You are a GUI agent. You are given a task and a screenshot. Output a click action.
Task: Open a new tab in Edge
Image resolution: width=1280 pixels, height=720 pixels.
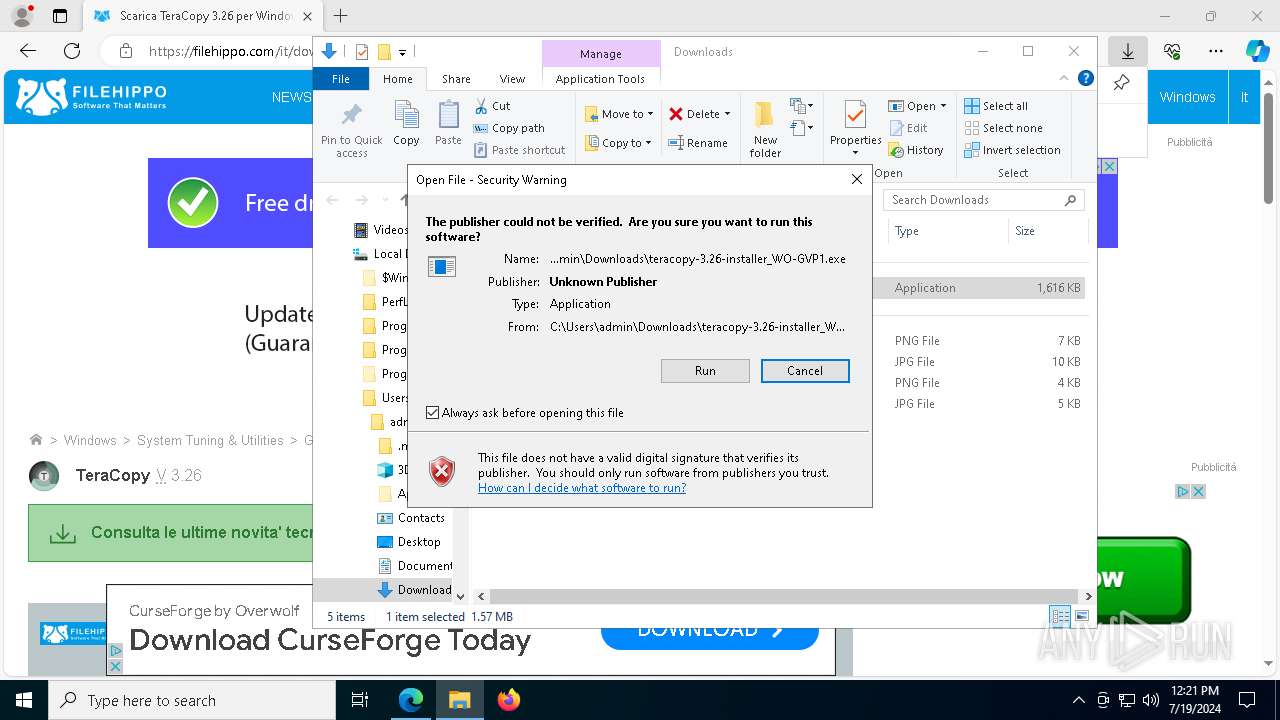click(341, 16)
